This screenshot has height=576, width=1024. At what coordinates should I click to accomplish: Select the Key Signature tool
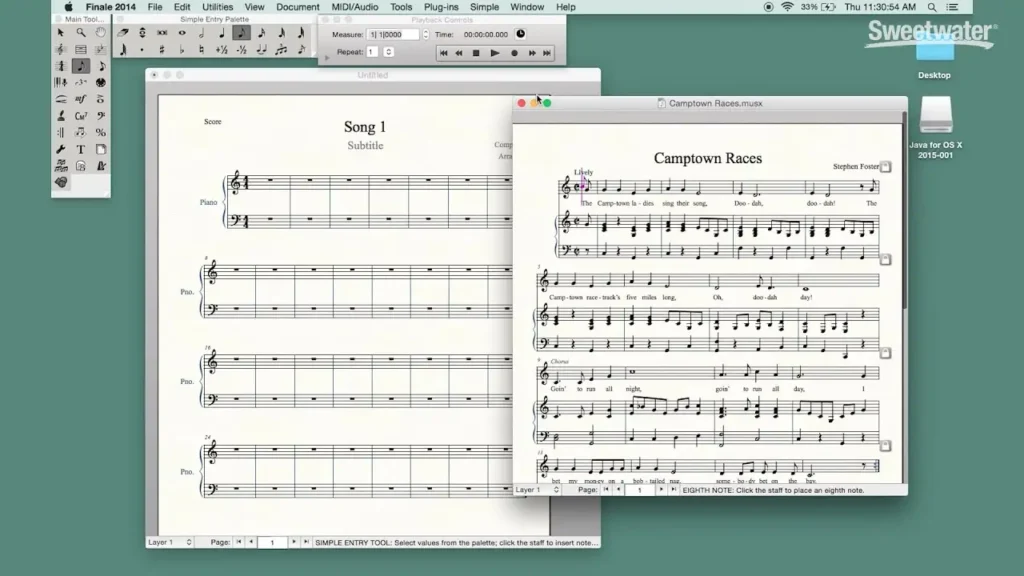(x=101, y=50)
